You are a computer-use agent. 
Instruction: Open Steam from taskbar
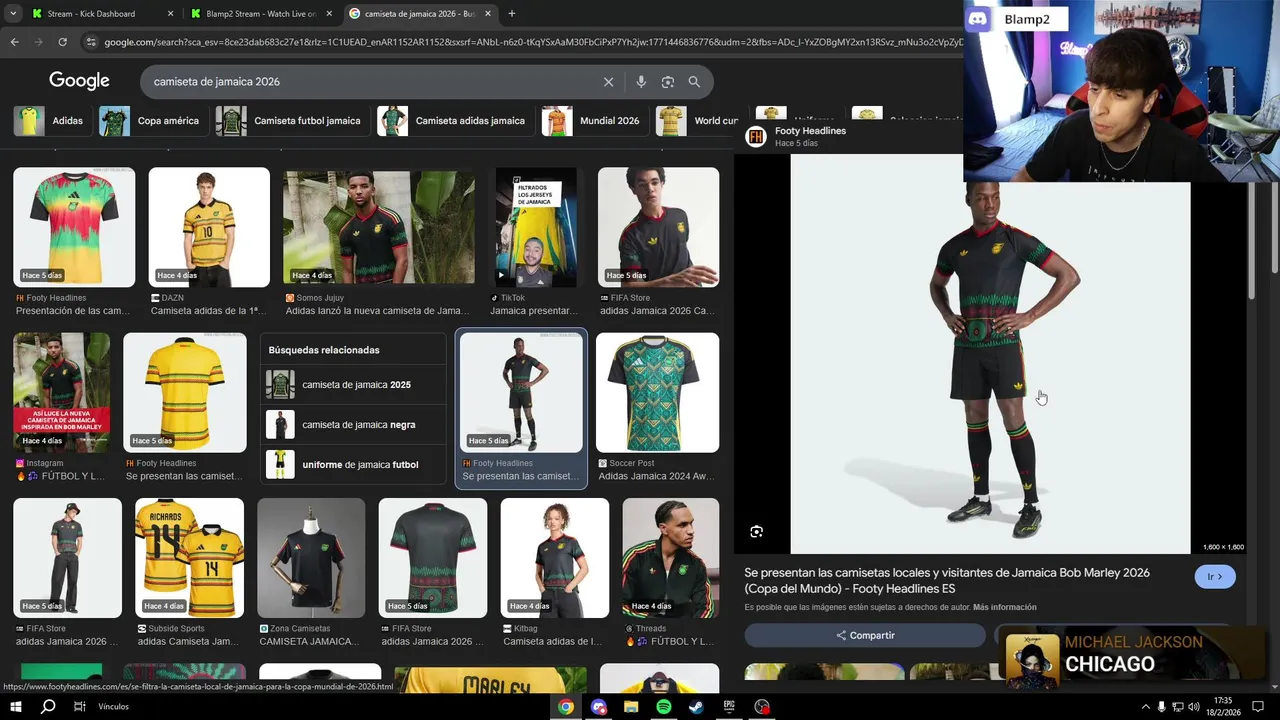click(696, 707)
